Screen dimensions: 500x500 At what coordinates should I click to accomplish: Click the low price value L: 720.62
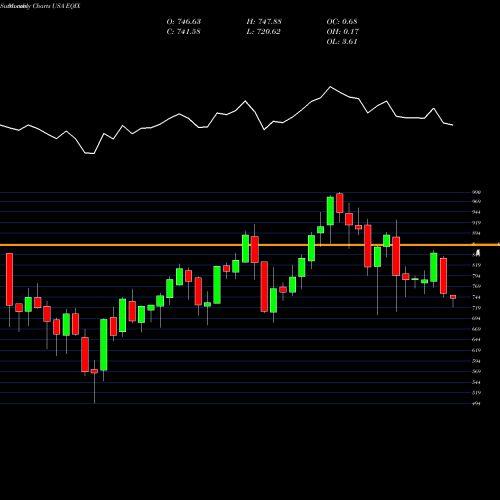point(263,32)
